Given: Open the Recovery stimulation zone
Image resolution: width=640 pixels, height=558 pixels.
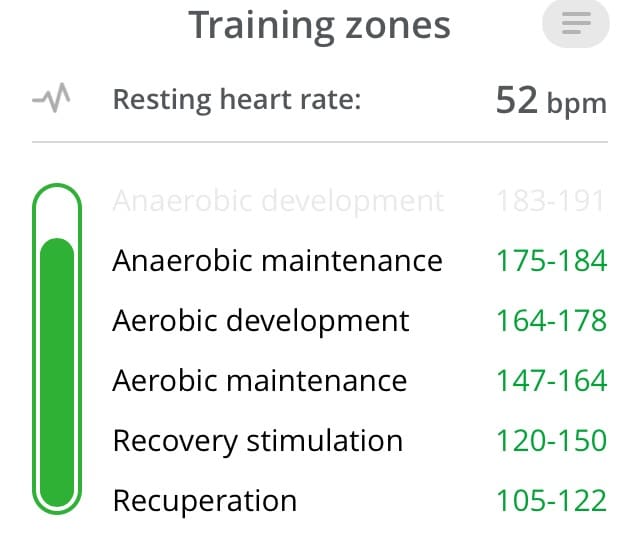Looking at the screenshot, I should (x=258, y=441).
